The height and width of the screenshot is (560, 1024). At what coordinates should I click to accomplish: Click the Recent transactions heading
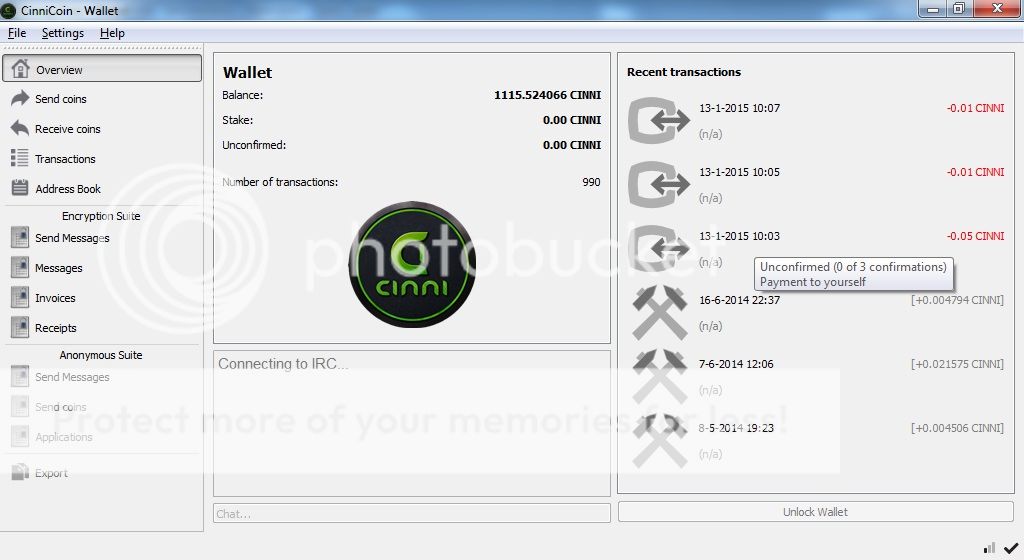click(x=684, y=72)
